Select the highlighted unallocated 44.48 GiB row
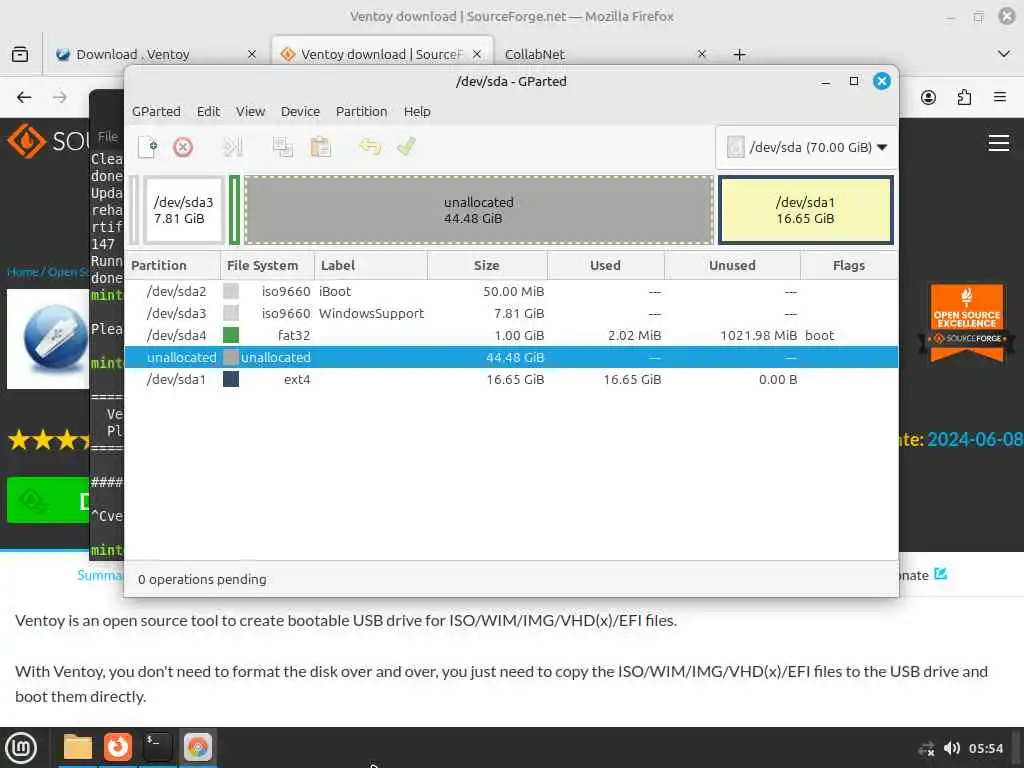Viewport: 1024px width, 768px height. tap(511, 357)
